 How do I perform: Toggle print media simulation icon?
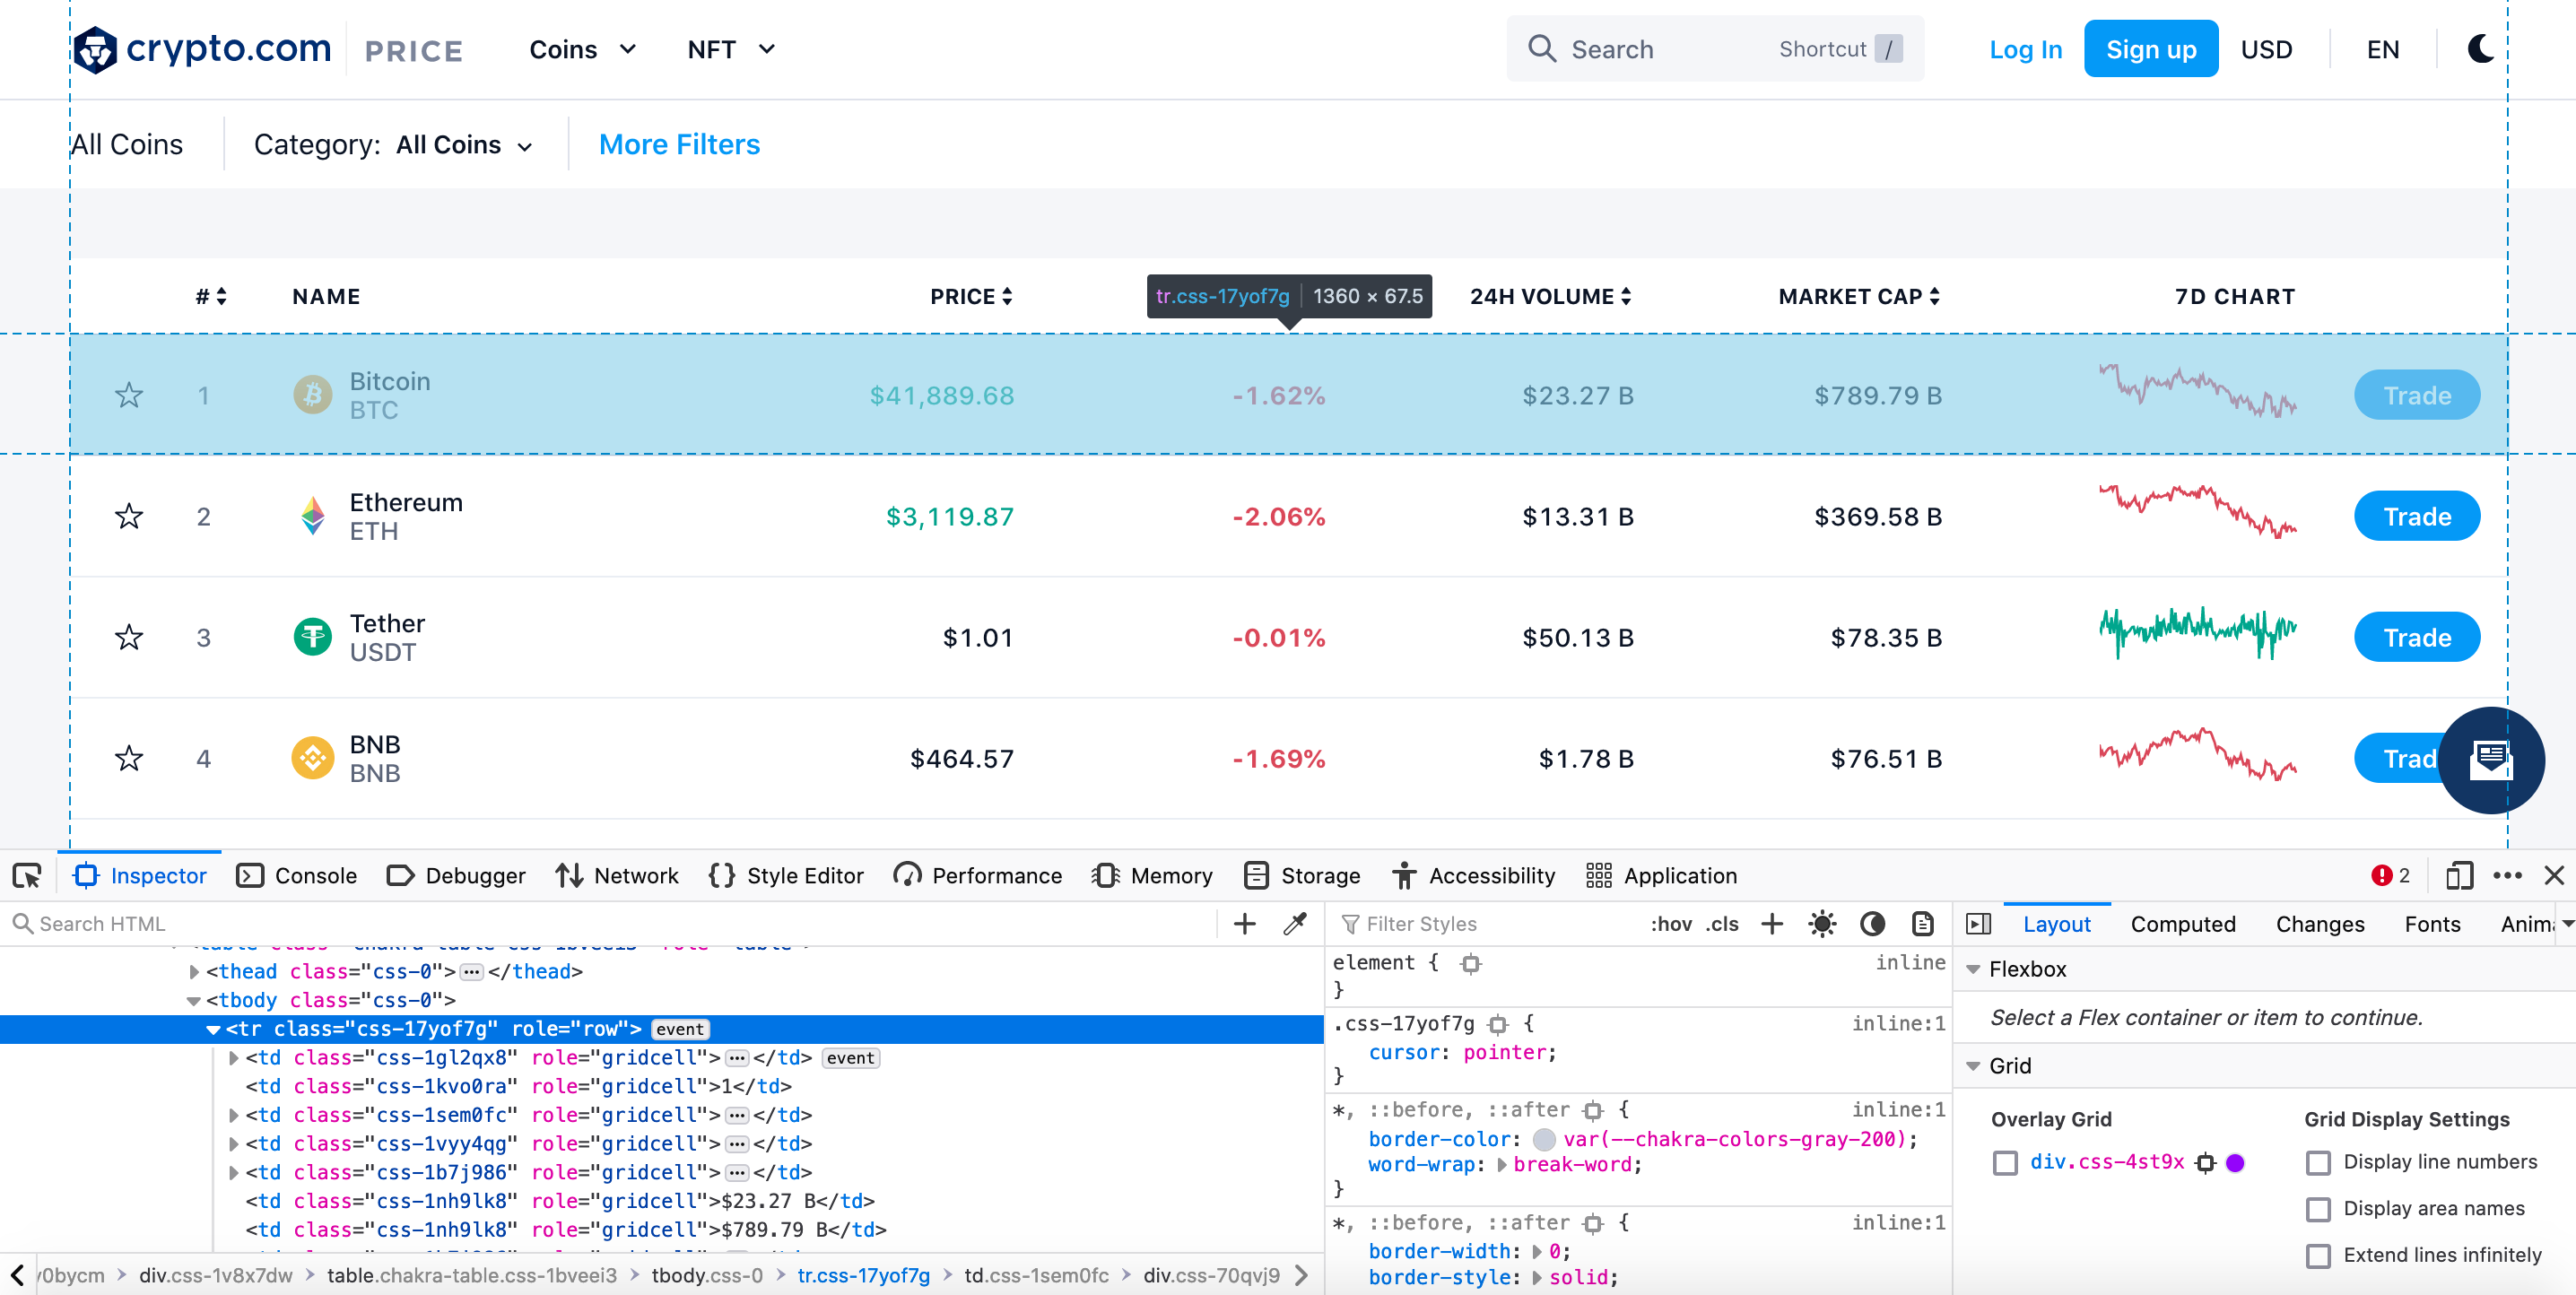pos(1922,924)
